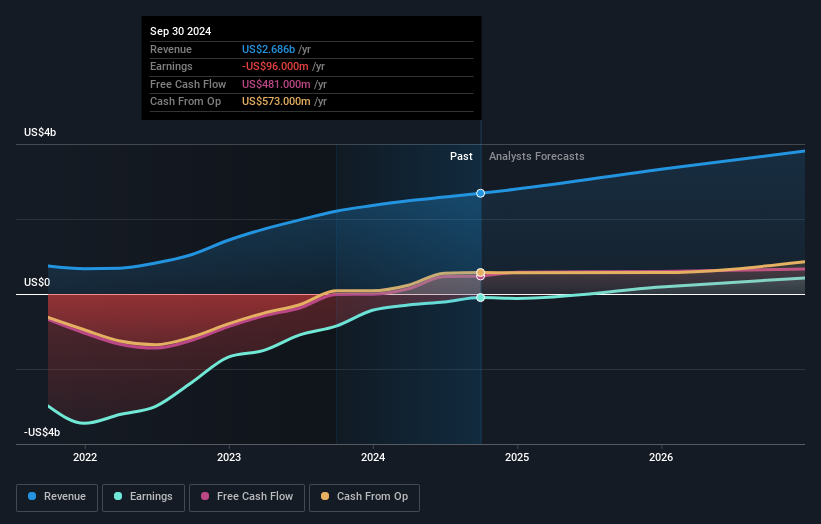Select the 2025 x-axis label

click(x=517, y=457)
